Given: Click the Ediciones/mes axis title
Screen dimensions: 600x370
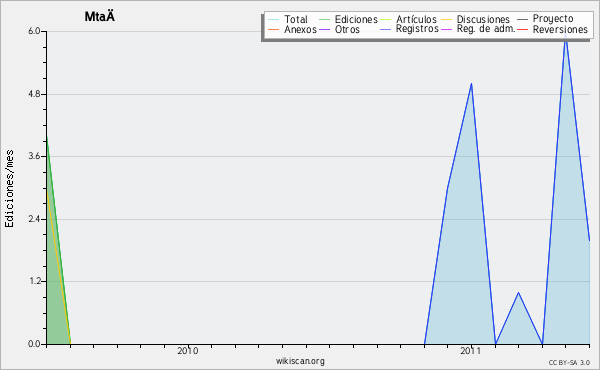Looking at the screenshot, I should [9, 189].
